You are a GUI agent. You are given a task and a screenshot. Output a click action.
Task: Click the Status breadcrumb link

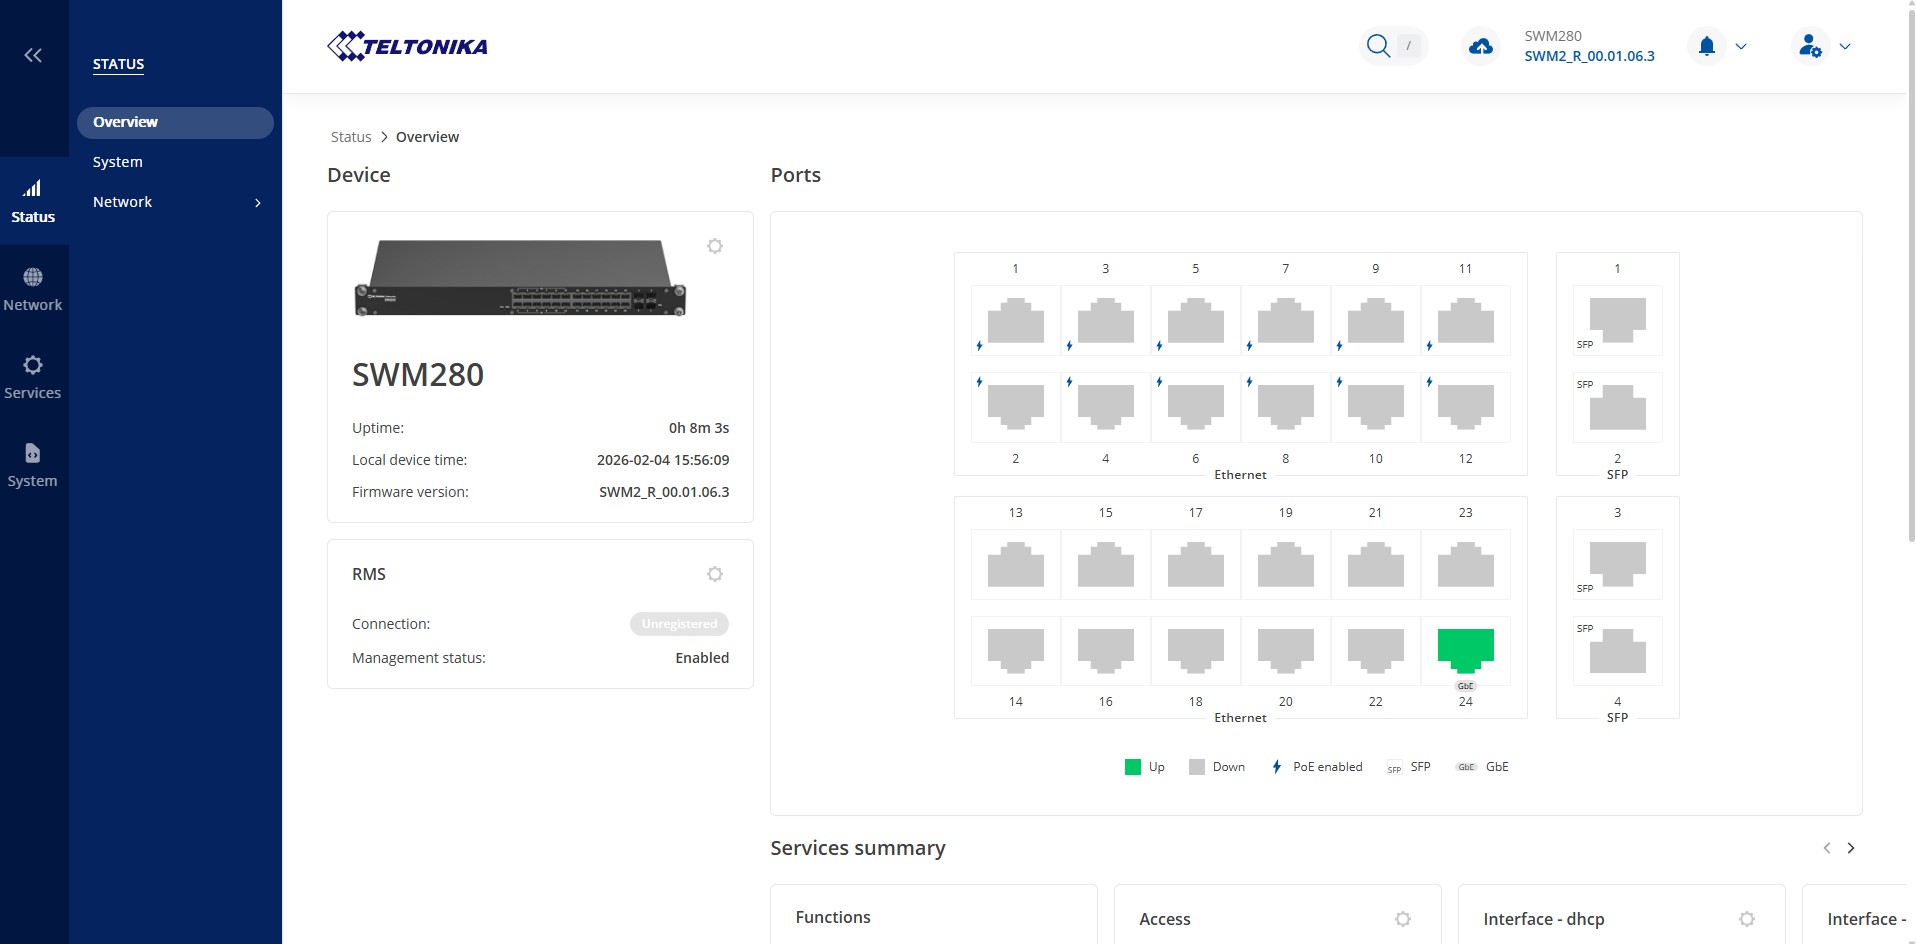pyautogui.click(x=351, y=137)
